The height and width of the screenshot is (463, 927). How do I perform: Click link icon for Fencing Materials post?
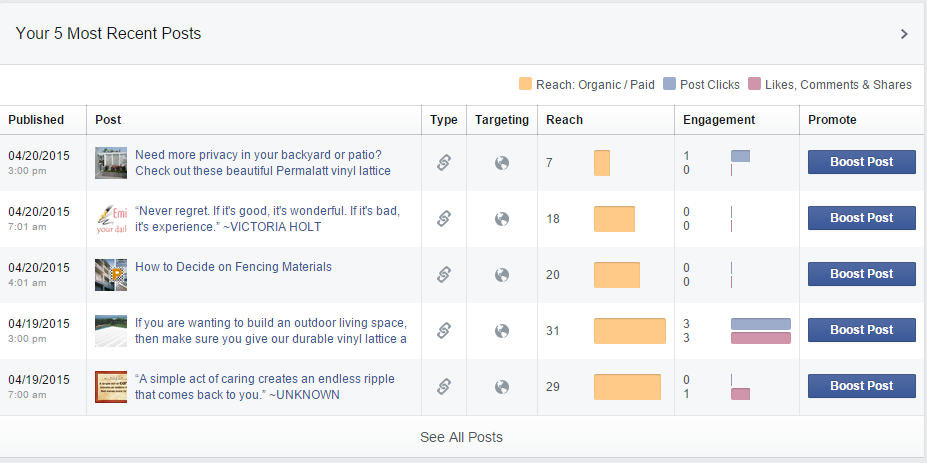pos(444,275)
